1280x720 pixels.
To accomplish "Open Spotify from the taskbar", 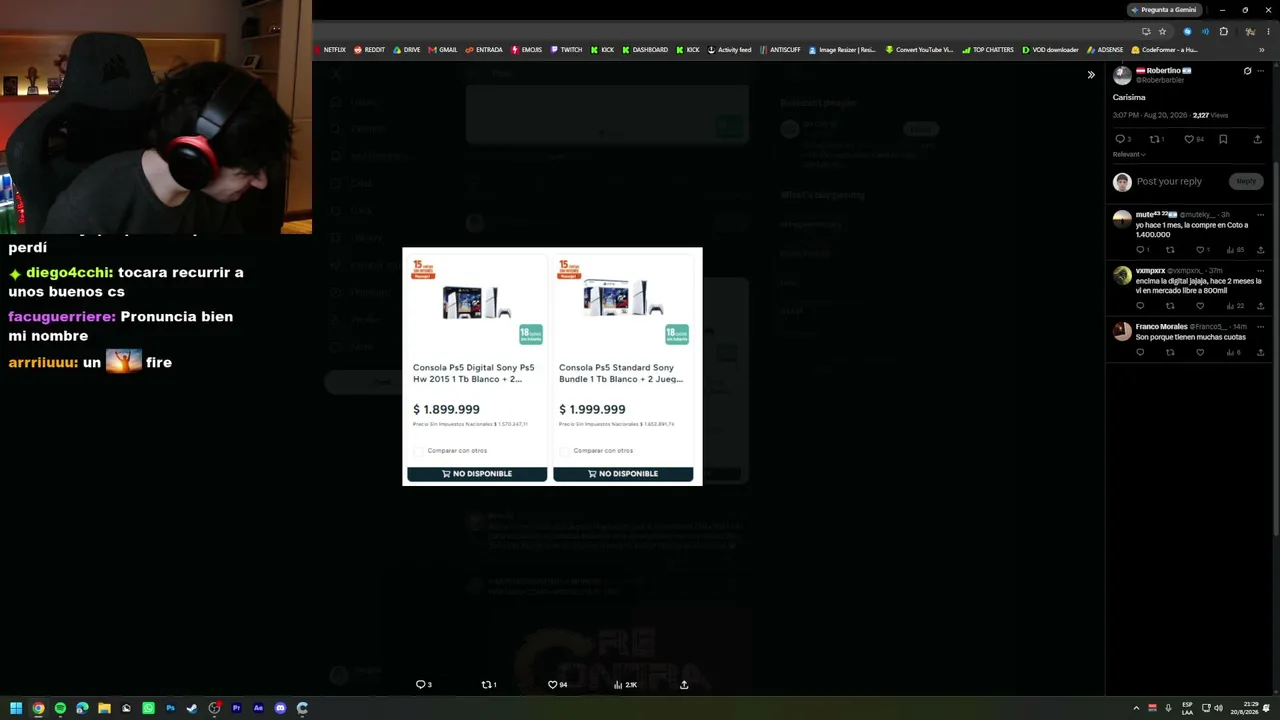I will pos(60,708).
